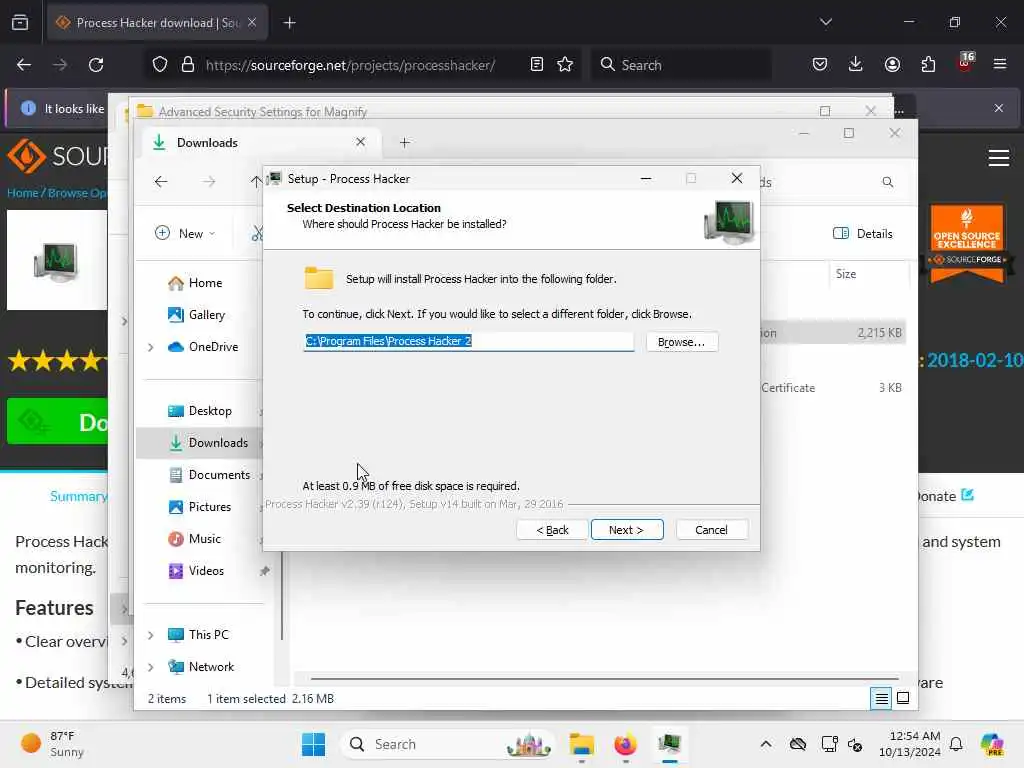Open the weather widget on taskbar
The image size is (1024, 768).
52,744
